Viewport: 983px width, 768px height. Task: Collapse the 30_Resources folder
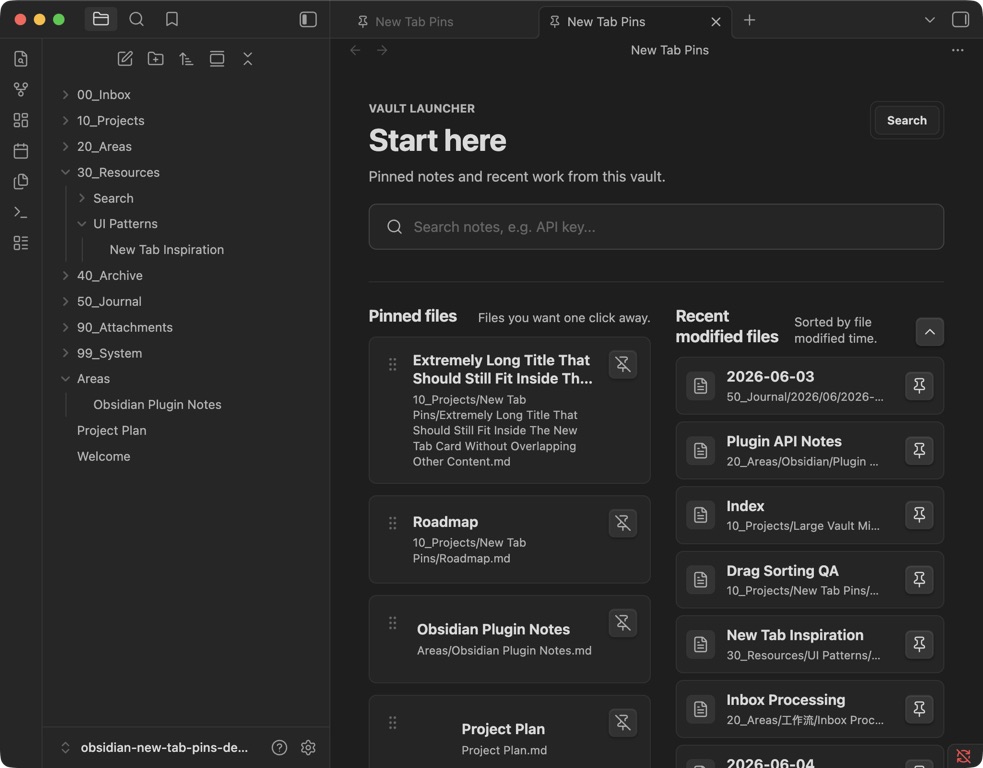tap(65, 172)
